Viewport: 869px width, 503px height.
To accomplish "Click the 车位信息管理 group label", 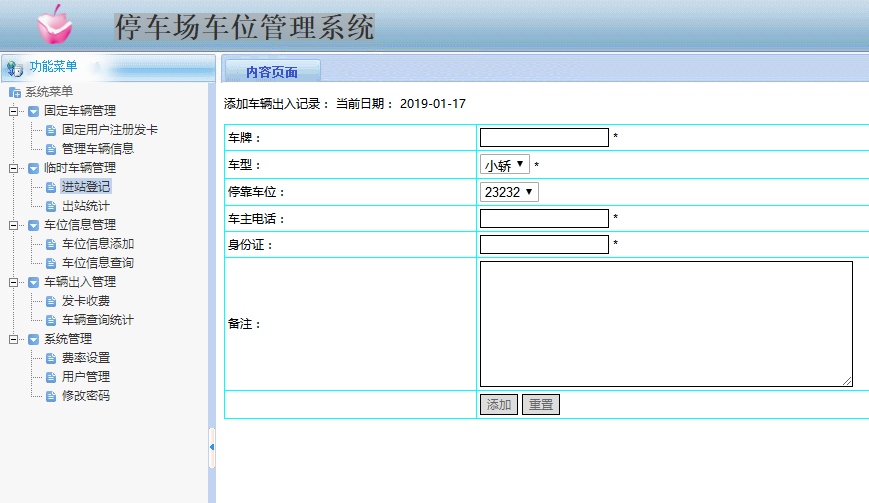I will pos(80,225).
